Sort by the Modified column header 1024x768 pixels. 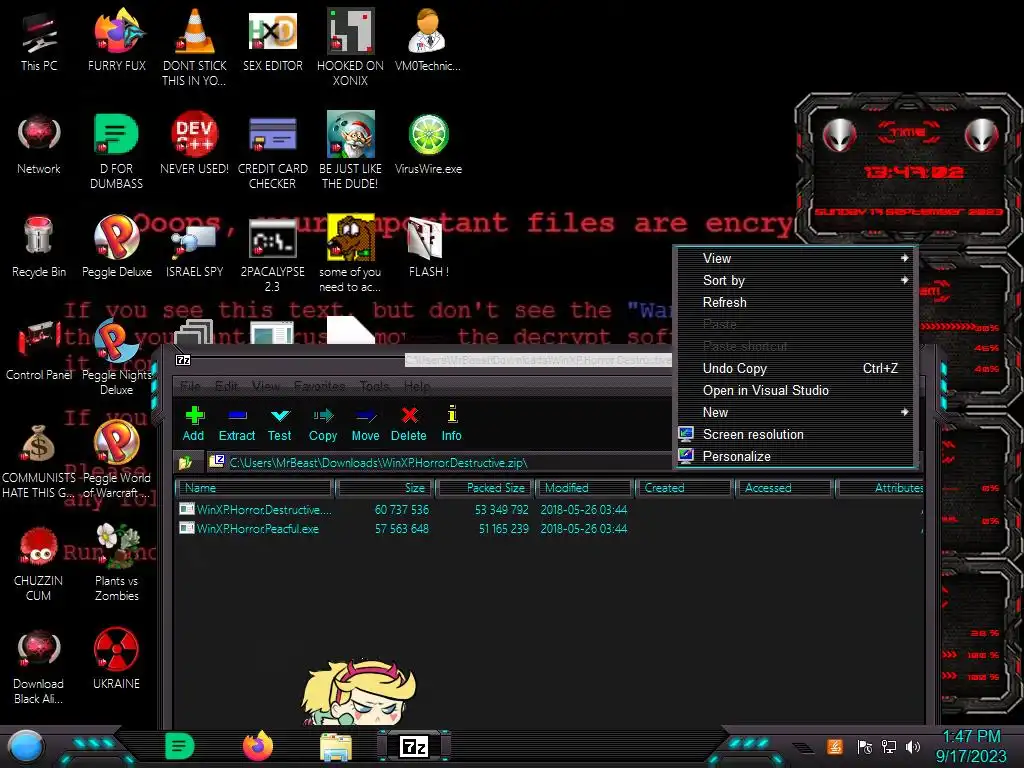tap(584, 488)
